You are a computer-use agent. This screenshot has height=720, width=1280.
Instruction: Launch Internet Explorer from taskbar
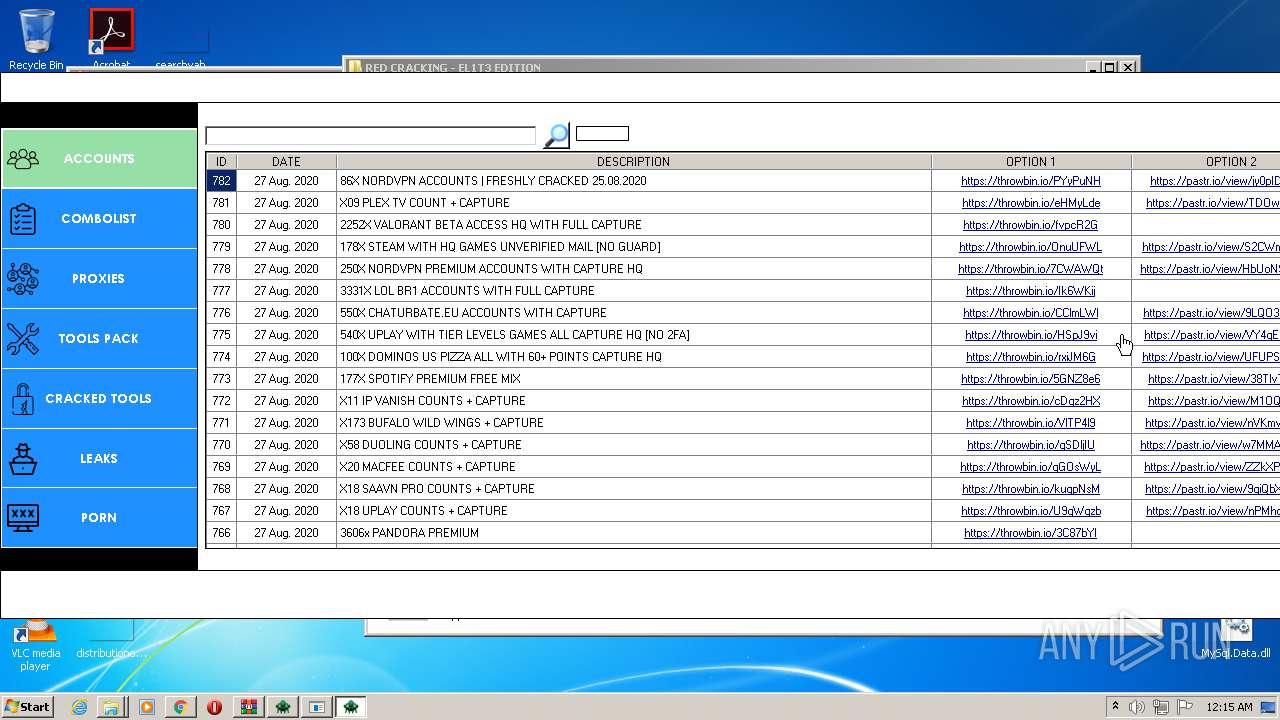[x=79, y=707]
